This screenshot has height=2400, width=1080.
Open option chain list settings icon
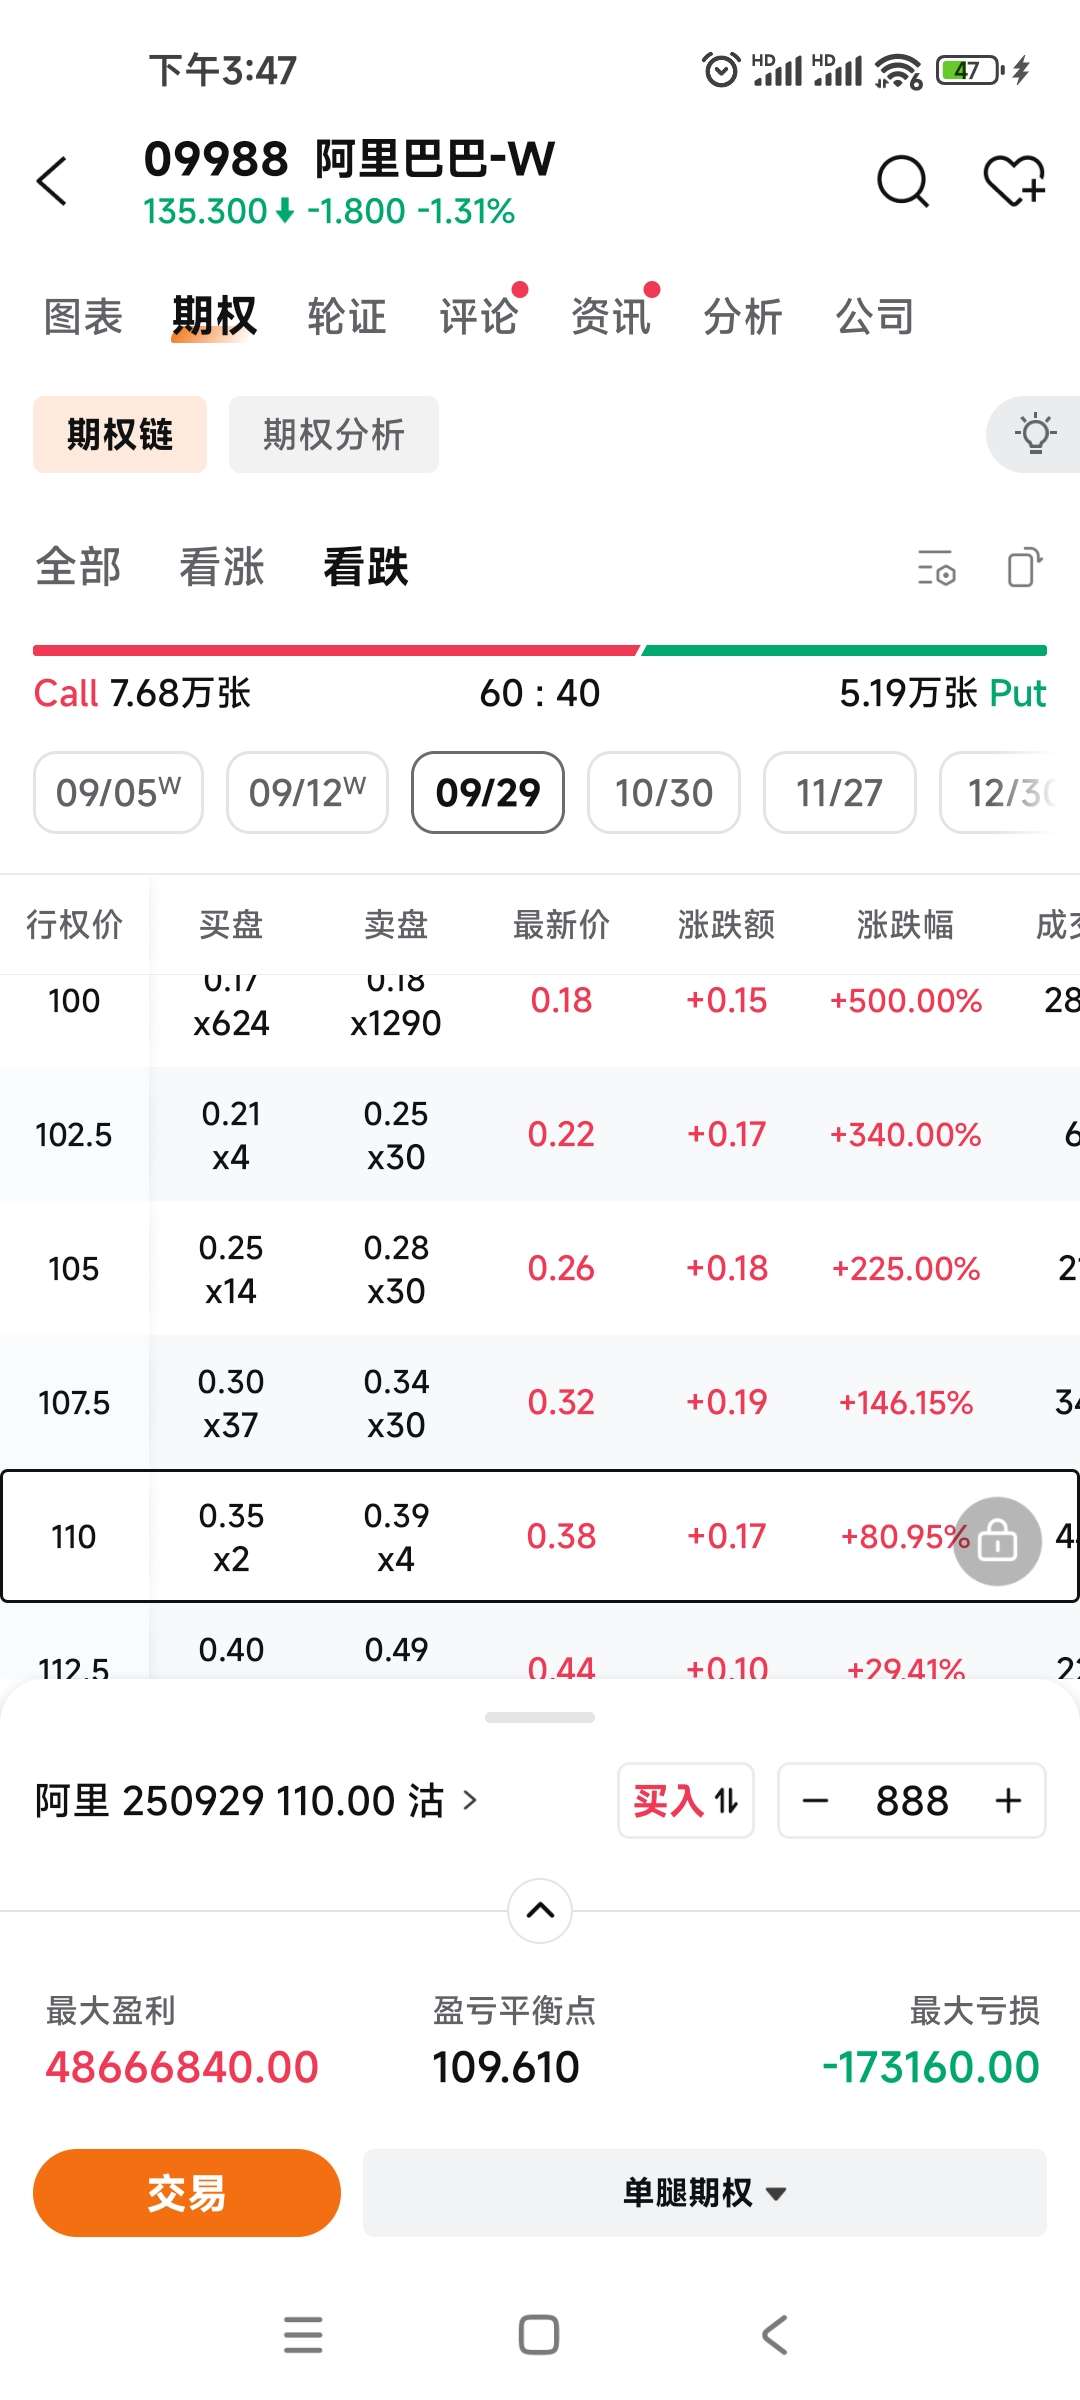pyautogui.click(x=937, y=568)
